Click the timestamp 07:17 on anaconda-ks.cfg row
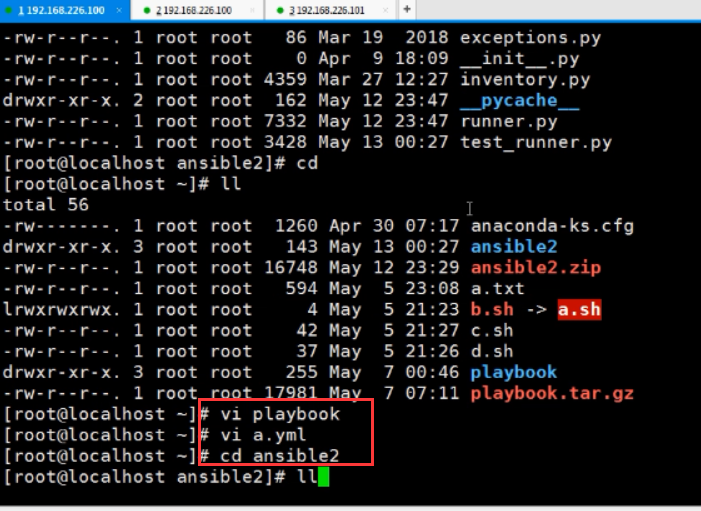 (x=432, y=226)
